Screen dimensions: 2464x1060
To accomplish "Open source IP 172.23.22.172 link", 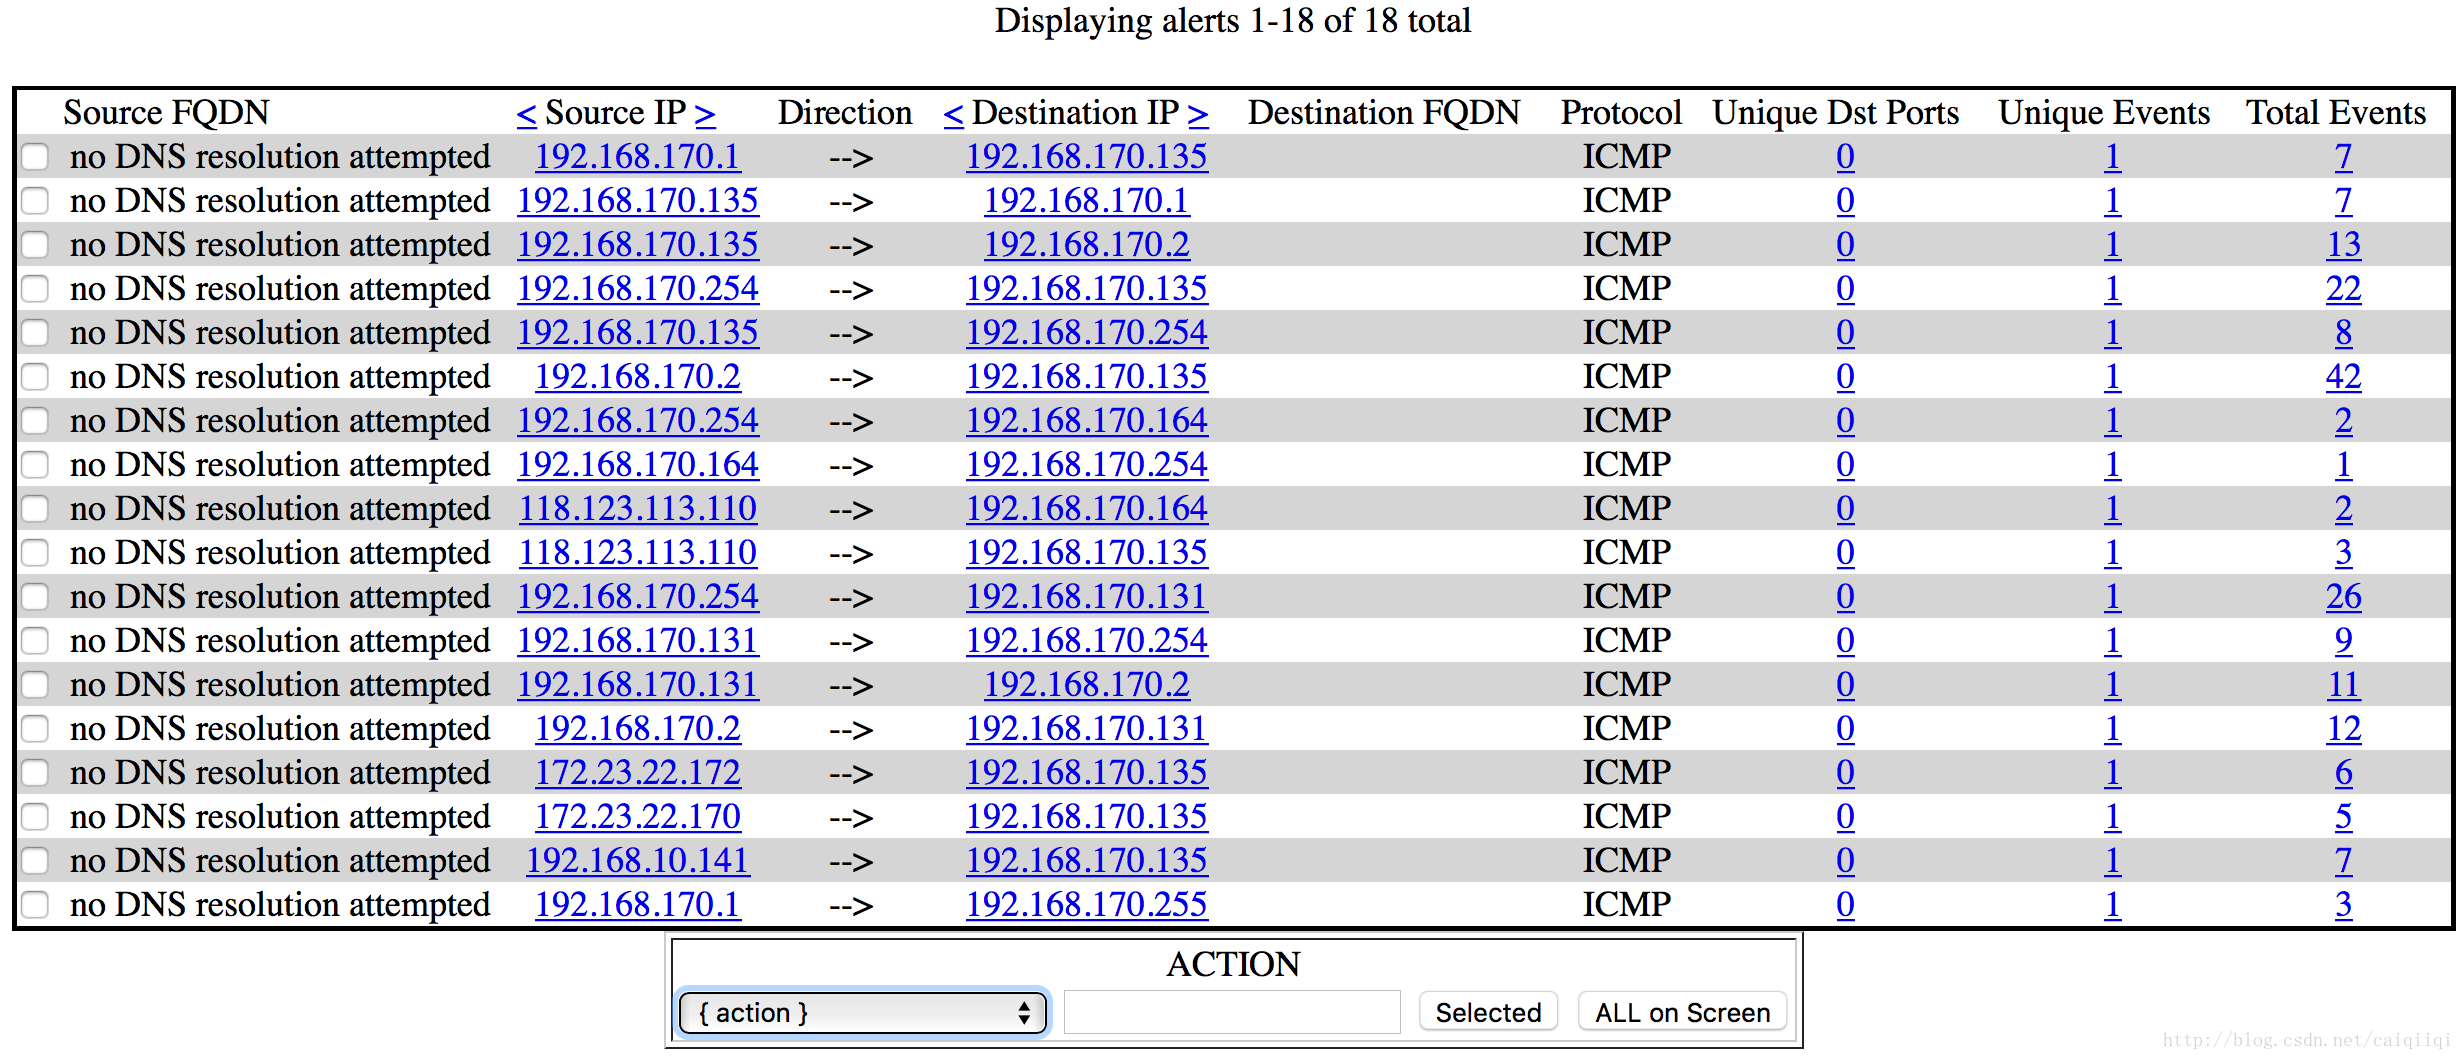I will (x=638, y=773).
